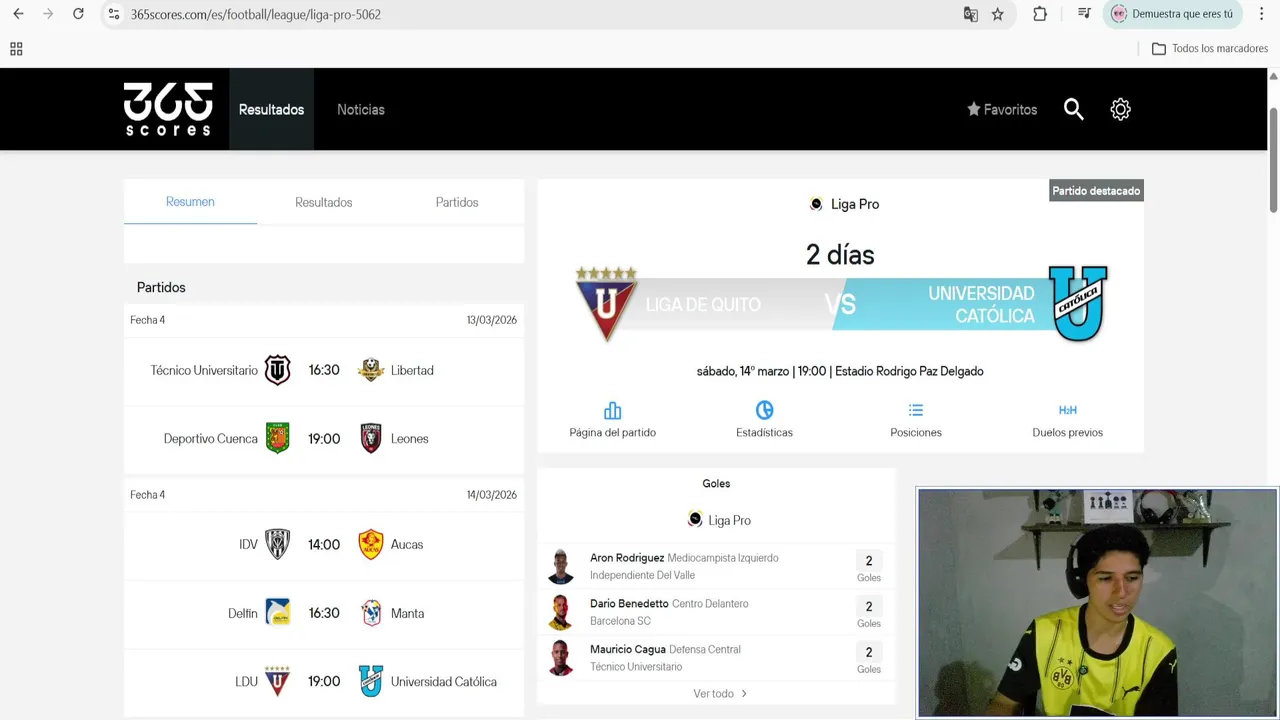Click Manta team crest
The image size is (1280, 720).
point(371,613)
